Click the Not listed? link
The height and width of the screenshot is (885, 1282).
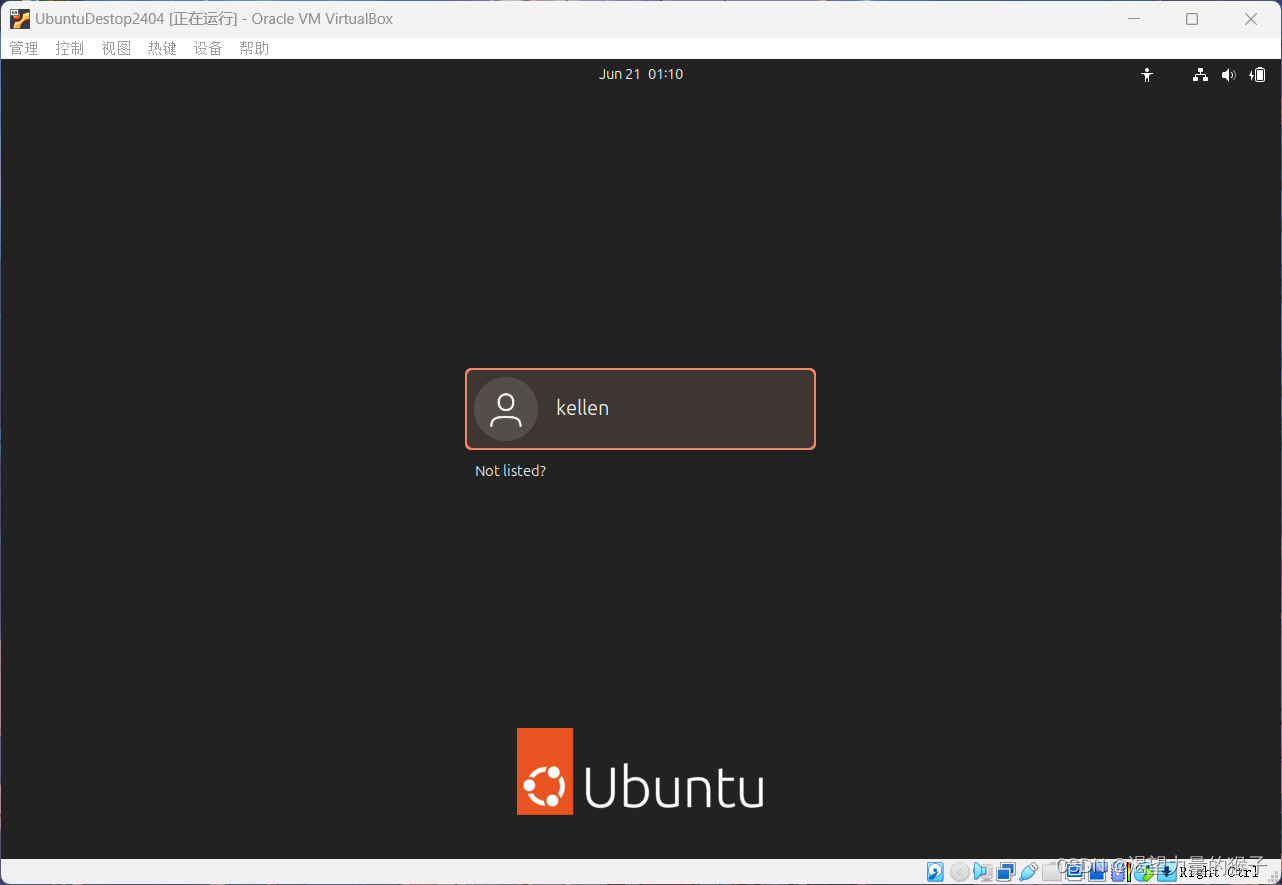tap(510, 471)
